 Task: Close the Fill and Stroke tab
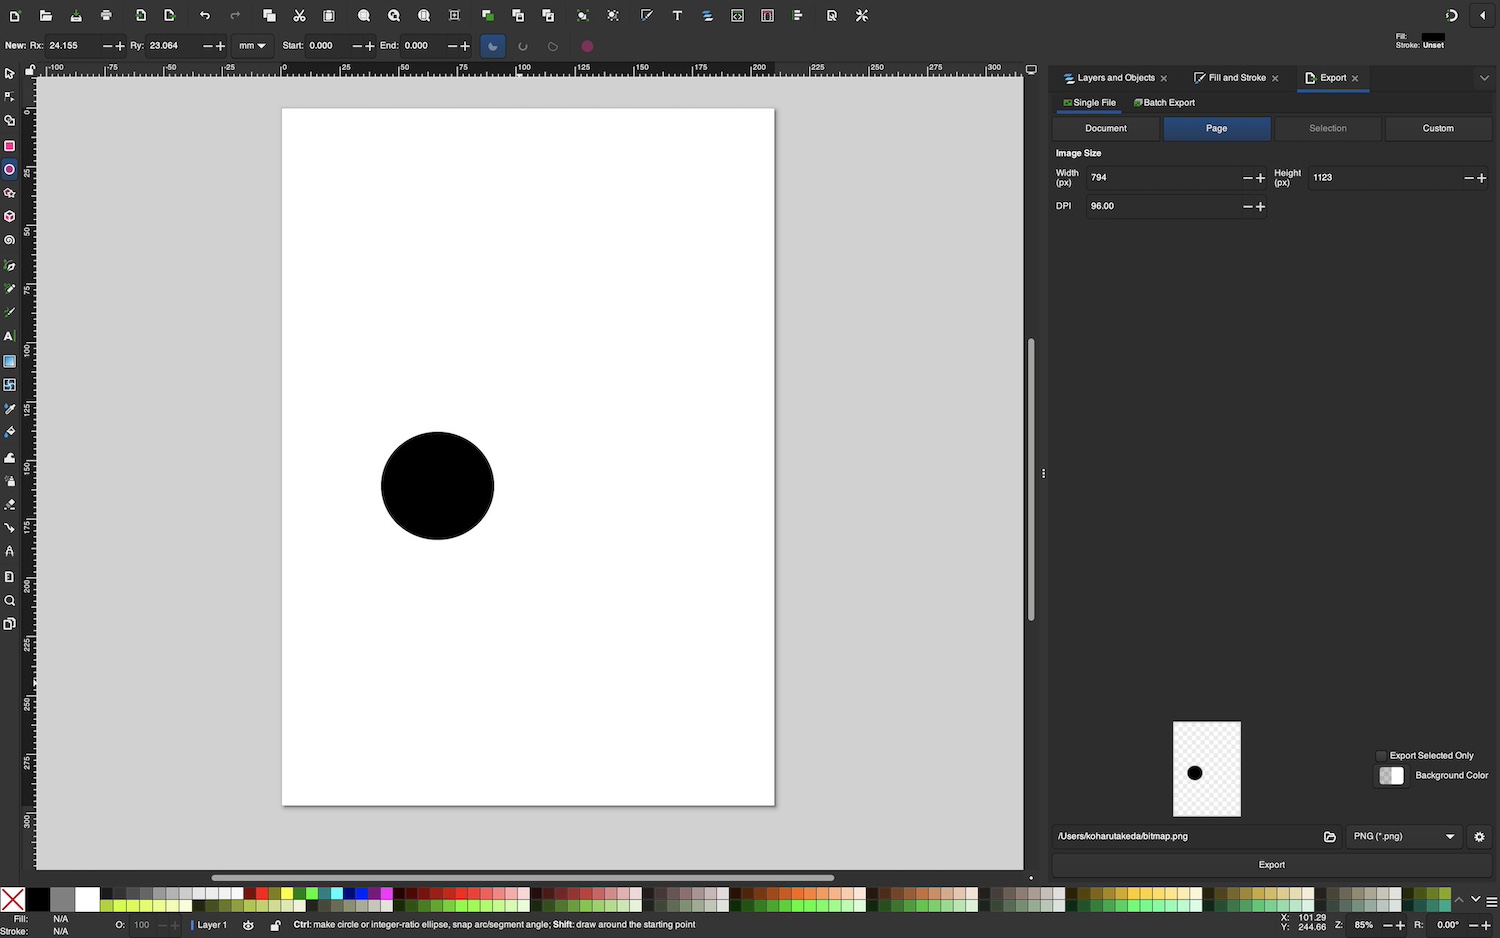1275,78
